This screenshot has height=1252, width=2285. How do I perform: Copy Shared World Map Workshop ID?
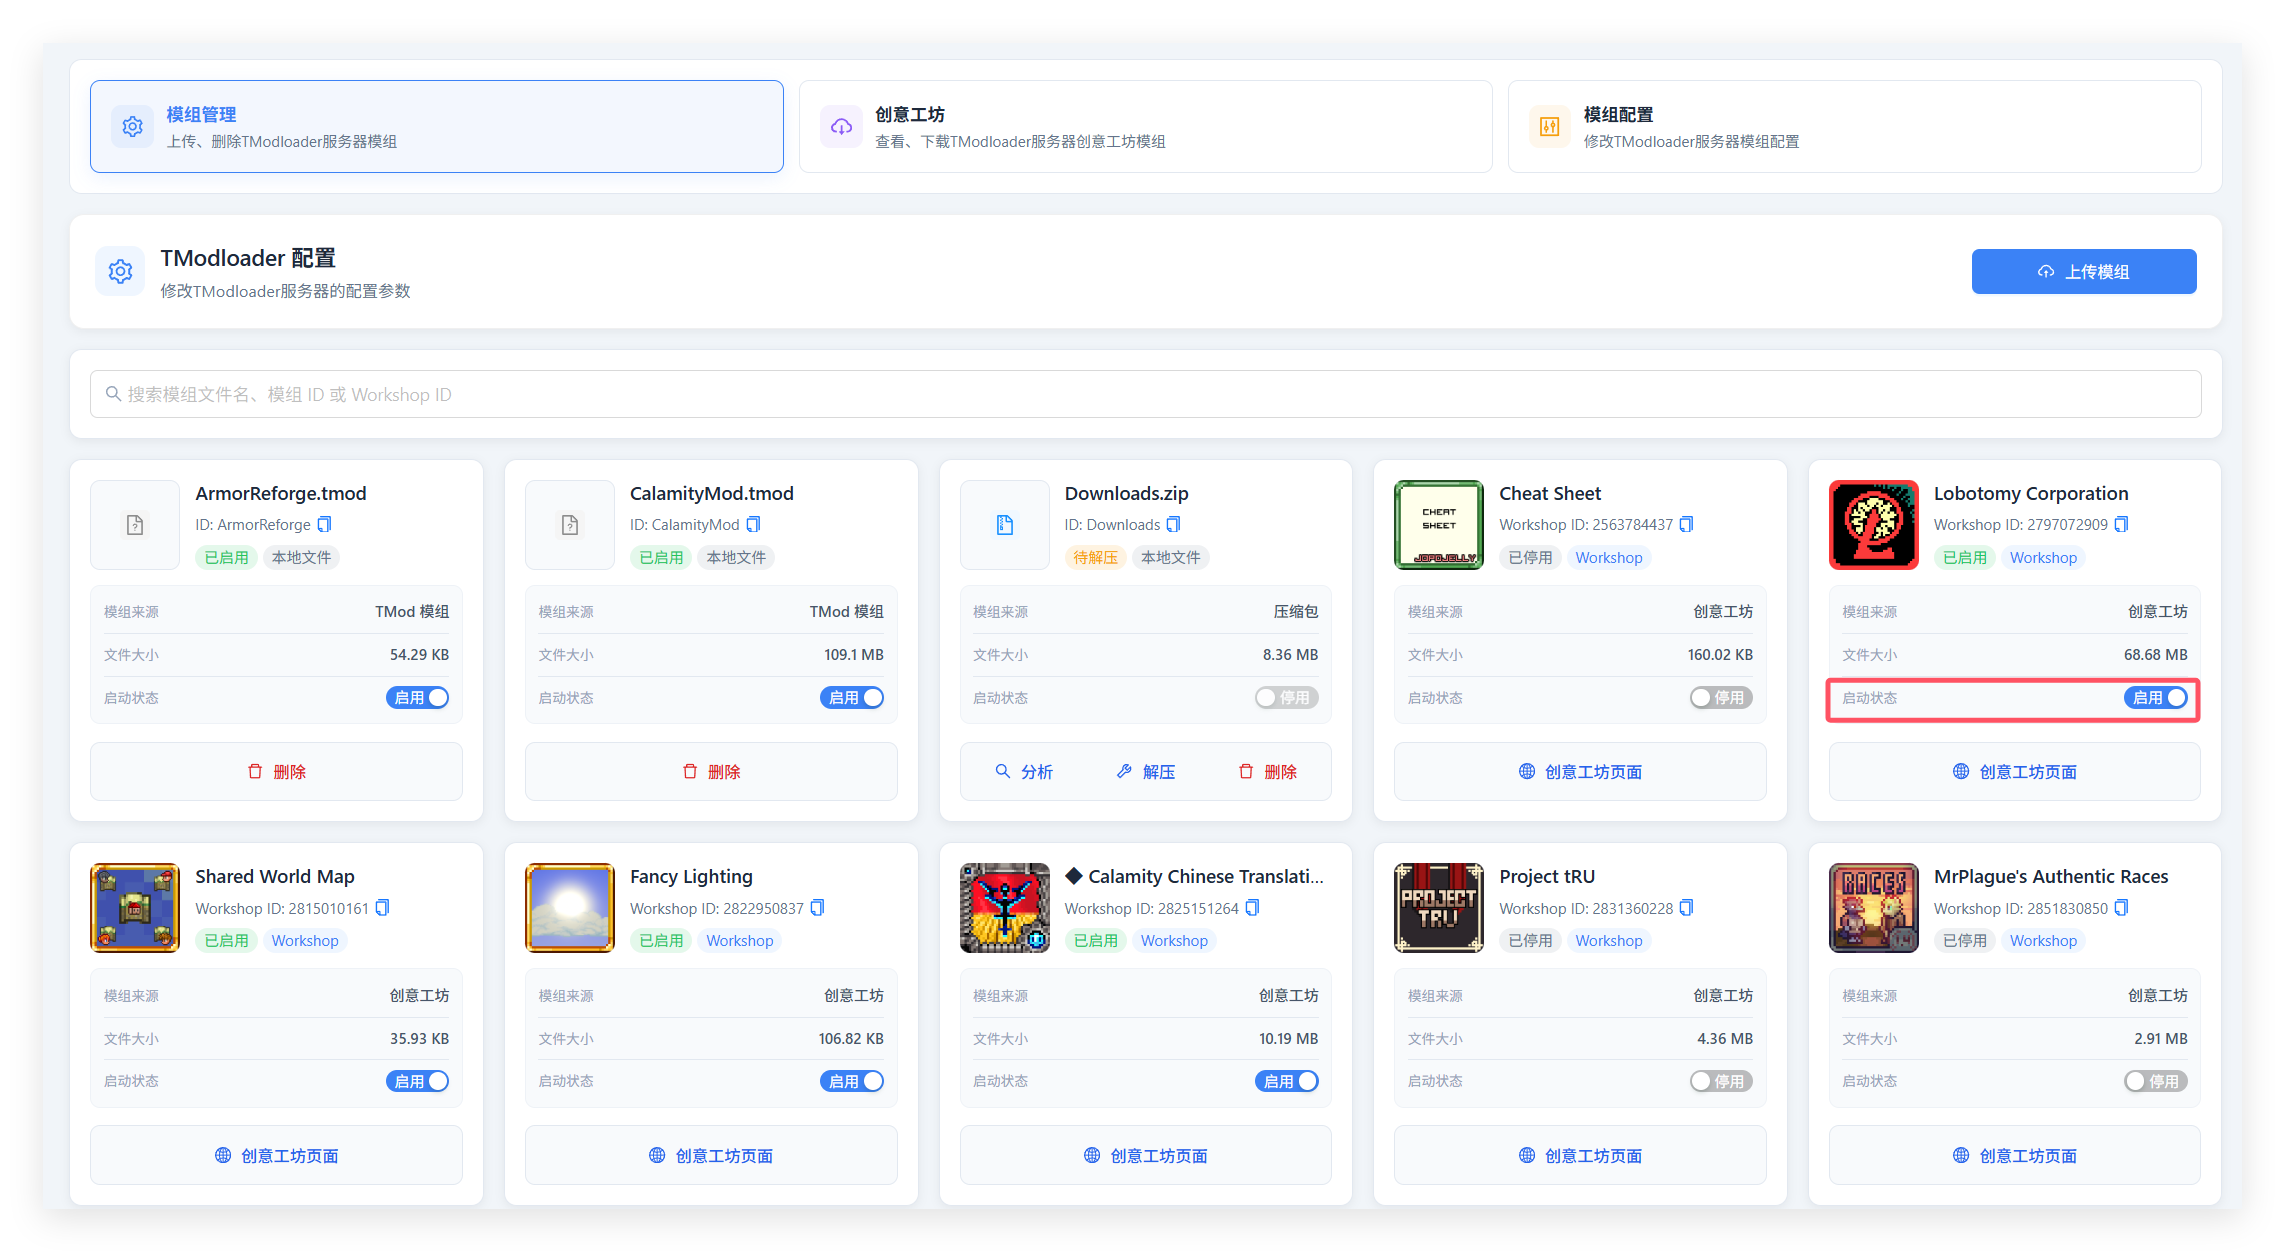coord(383,908)
